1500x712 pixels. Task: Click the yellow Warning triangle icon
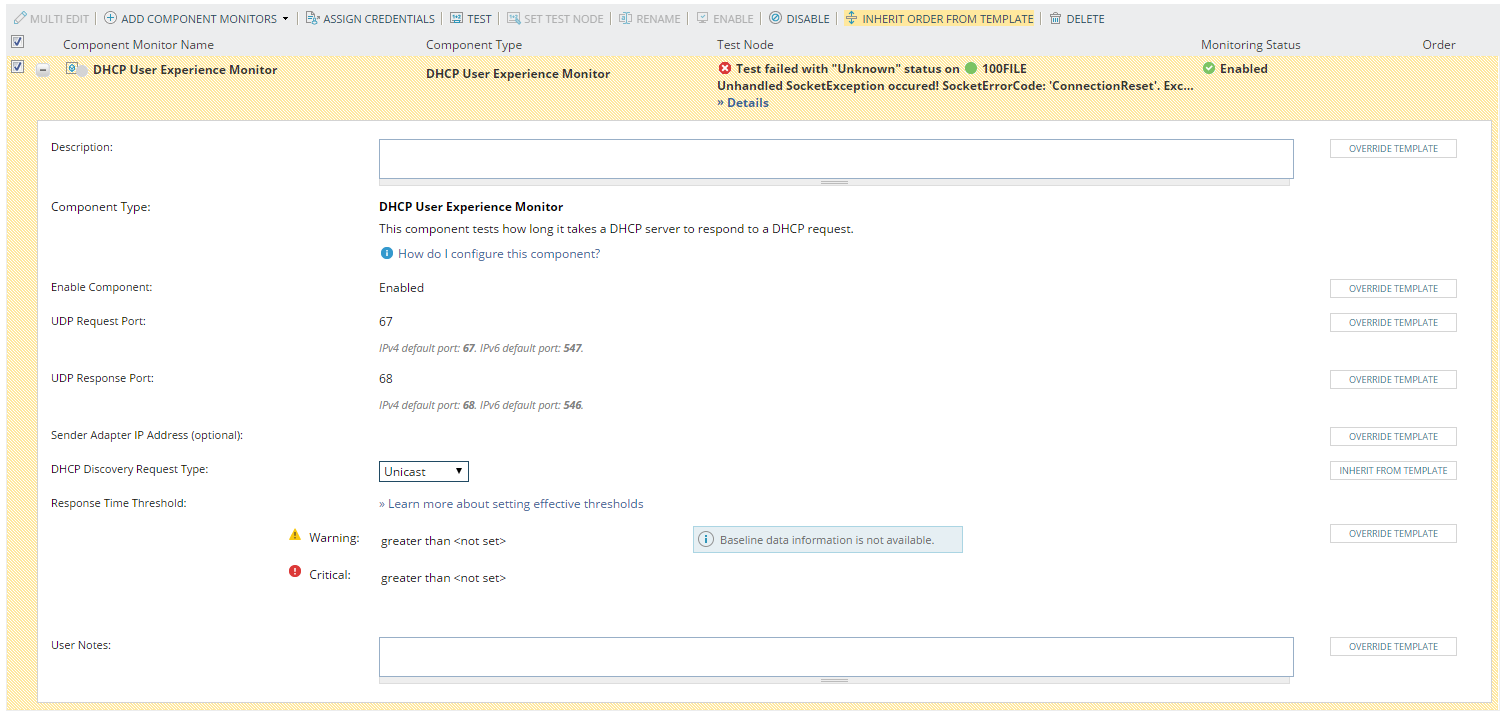click(x=295, y=535)
